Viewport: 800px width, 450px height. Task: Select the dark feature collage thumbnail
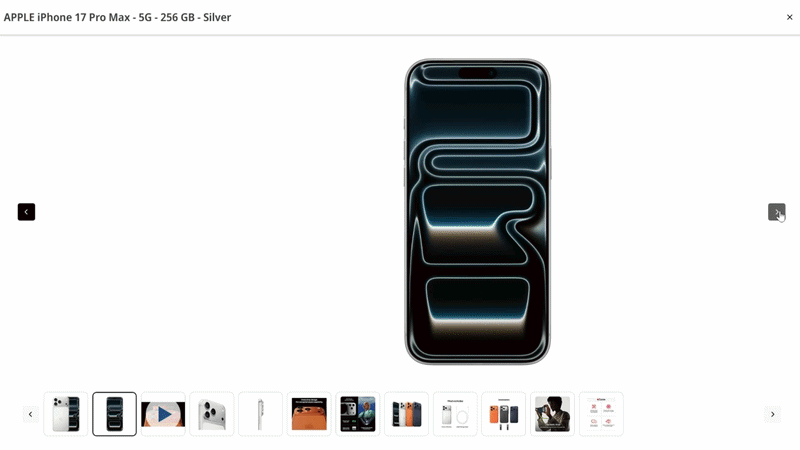point(358,414)
